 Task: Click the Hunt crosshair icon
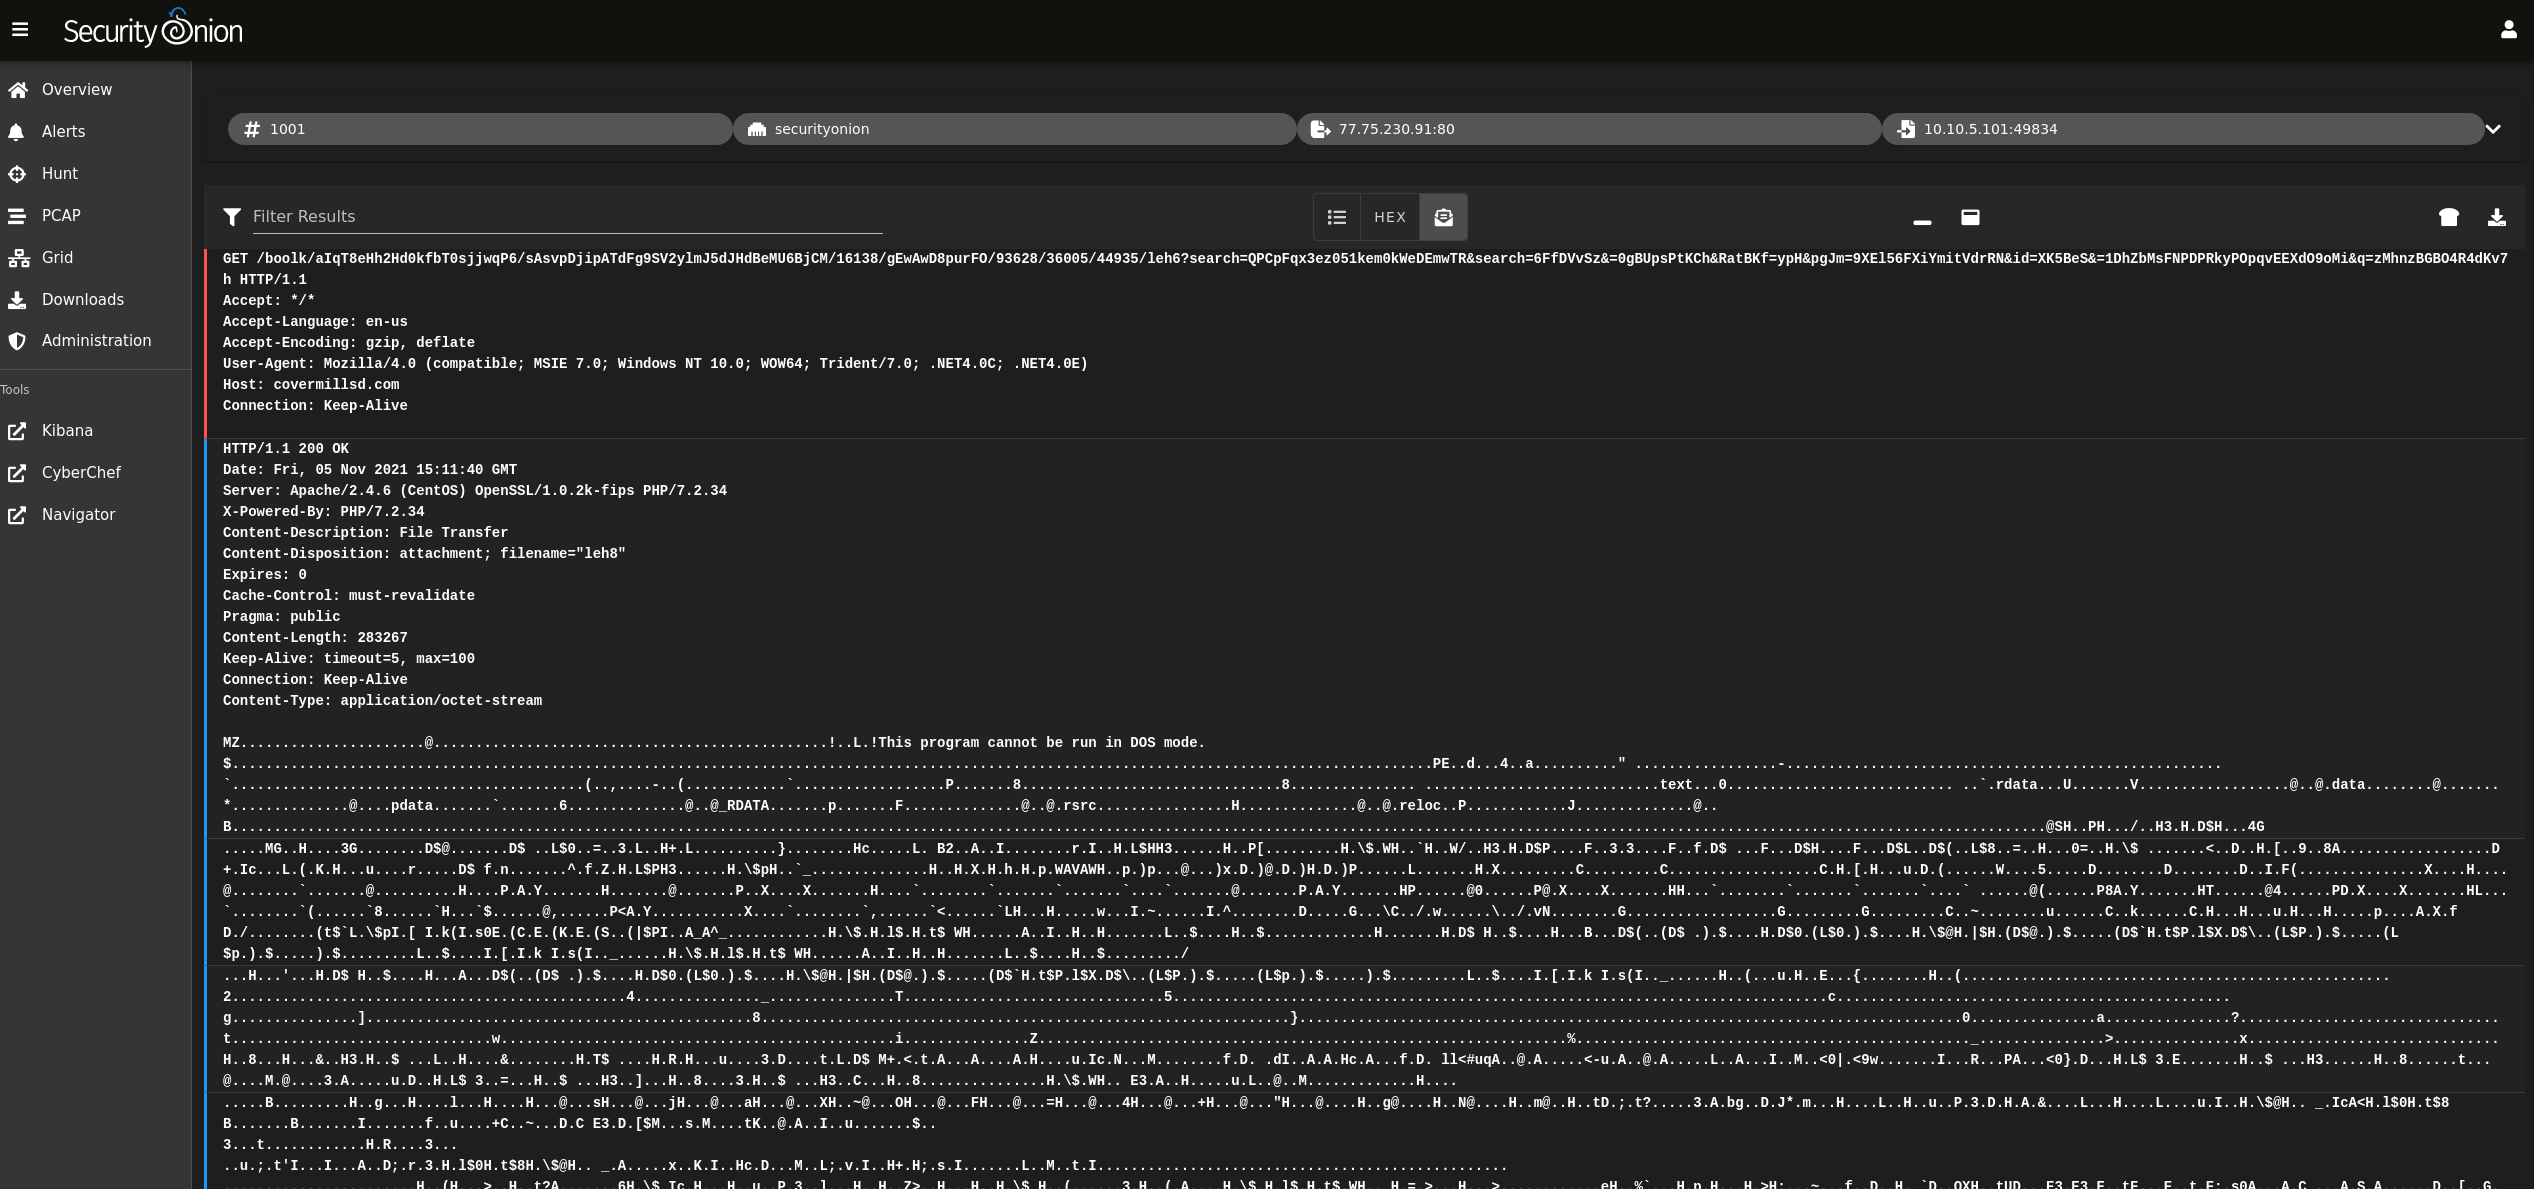point(17,174)
